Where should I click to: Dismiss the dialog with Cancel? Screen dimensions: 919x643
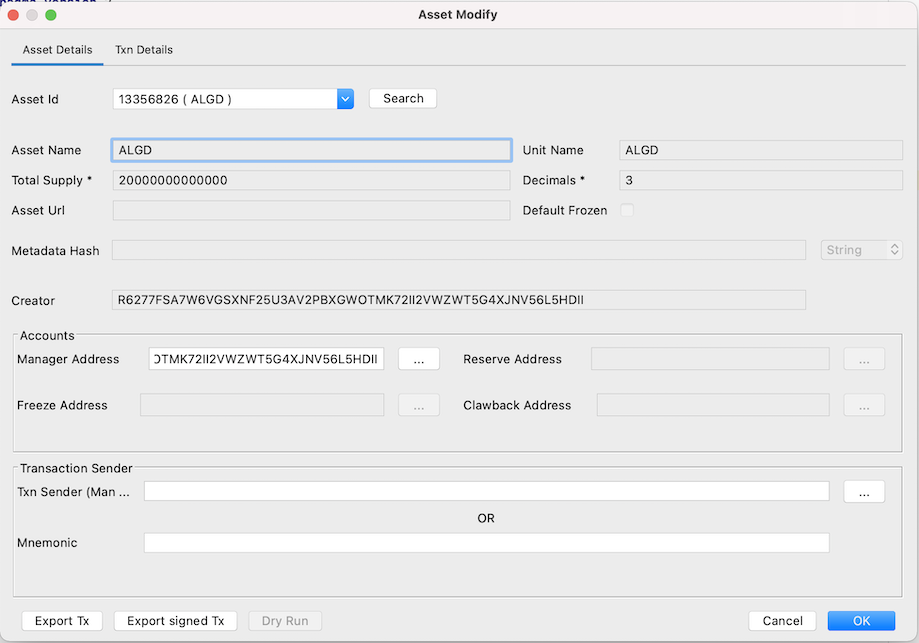782,620
